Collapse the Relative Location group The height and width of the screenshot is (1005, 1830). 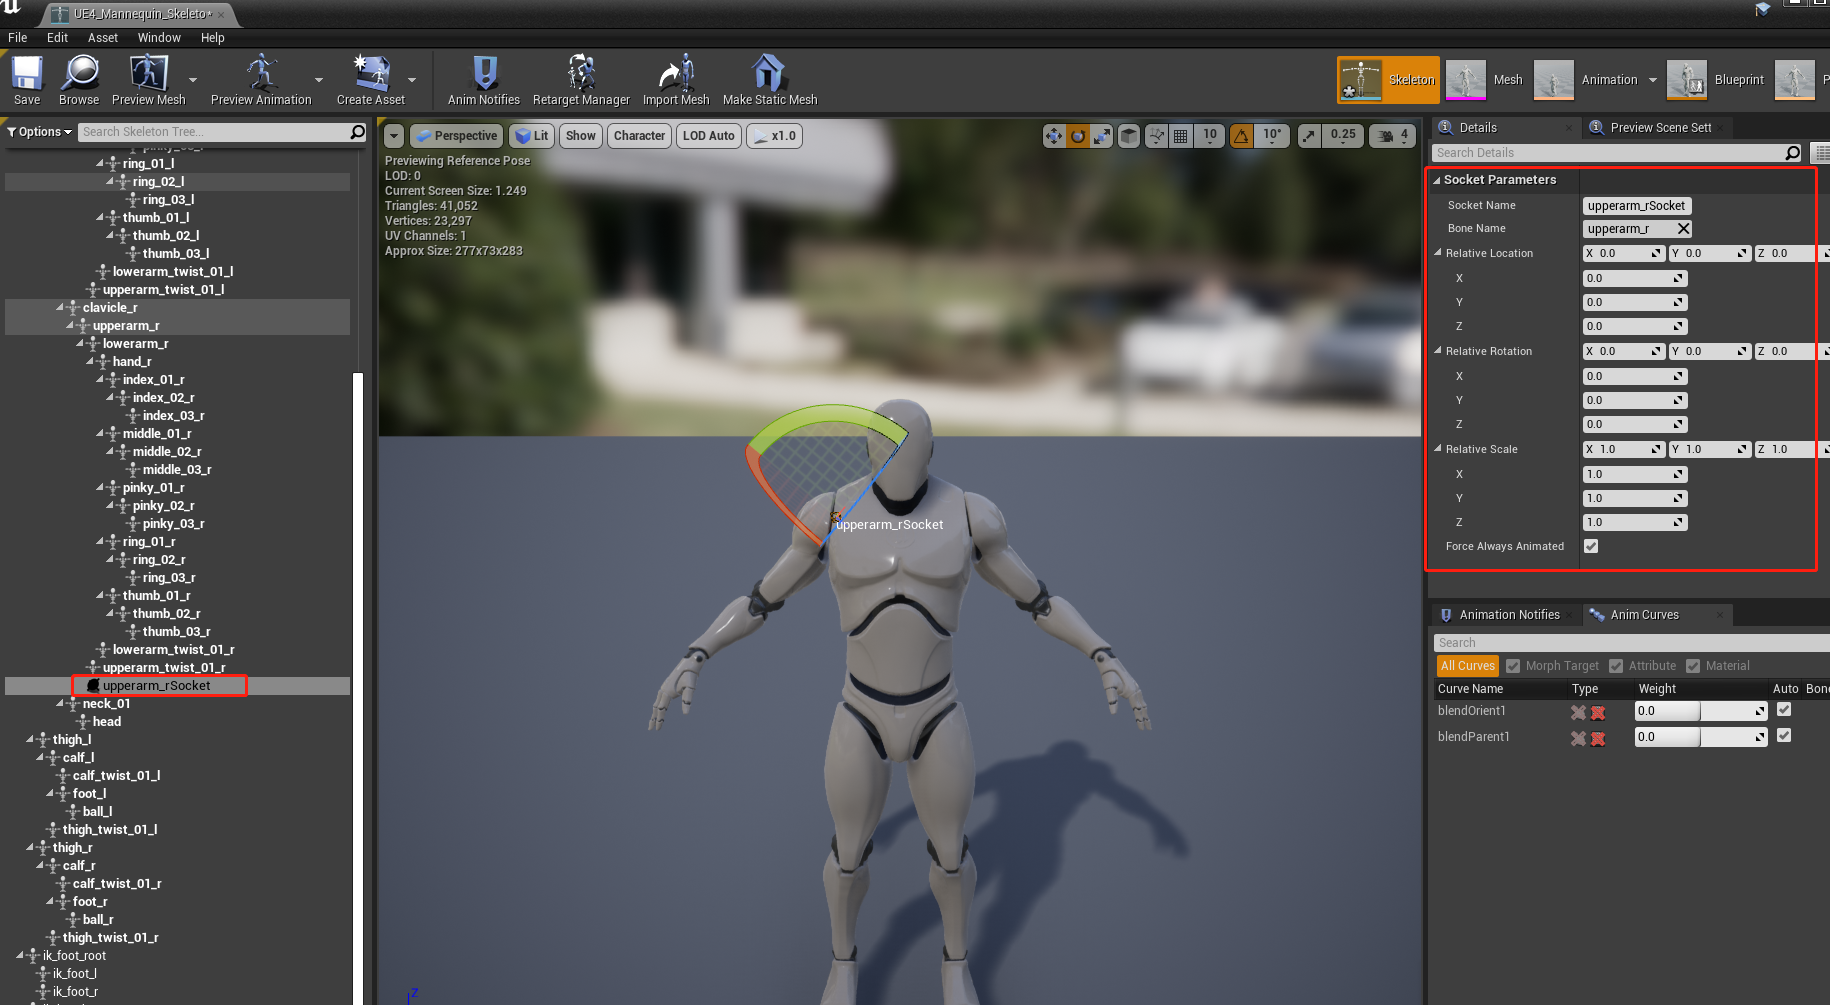[x=1438, y=253]
